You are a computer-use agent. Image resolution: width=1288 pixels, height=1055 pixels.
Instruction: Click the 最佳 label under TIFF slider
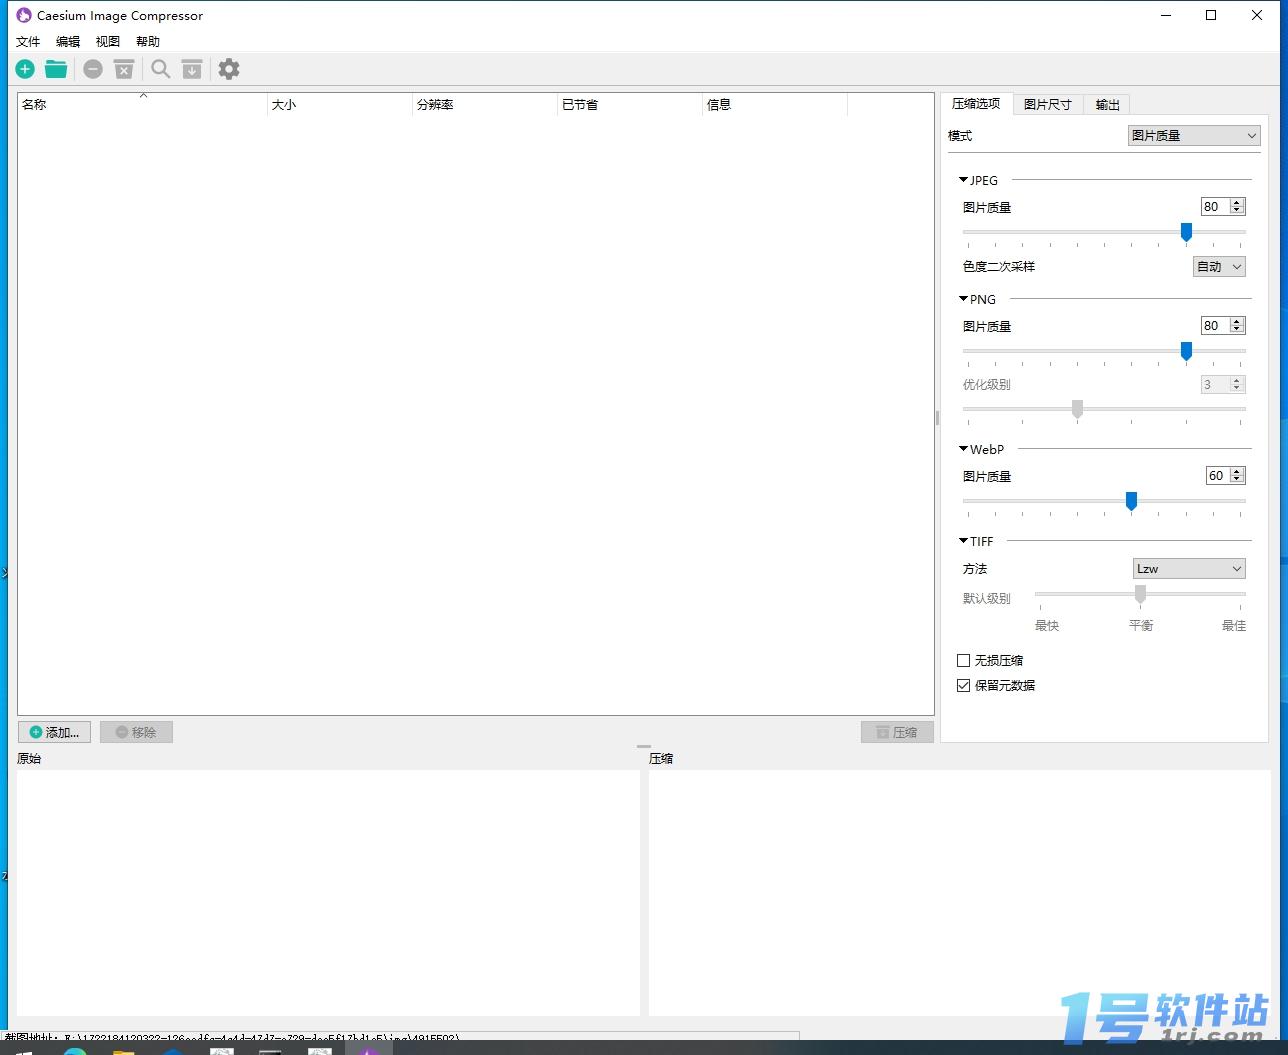[x=1234, y=625]
